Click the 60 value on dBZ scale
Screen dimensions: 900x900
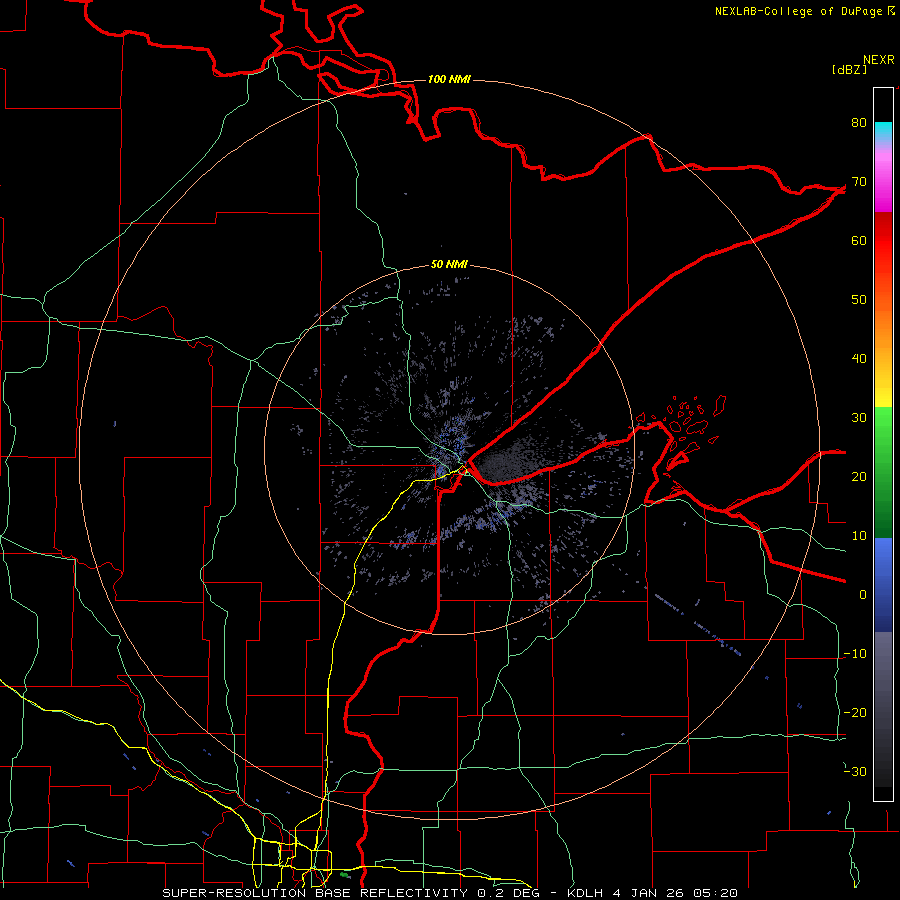(859, 240)
